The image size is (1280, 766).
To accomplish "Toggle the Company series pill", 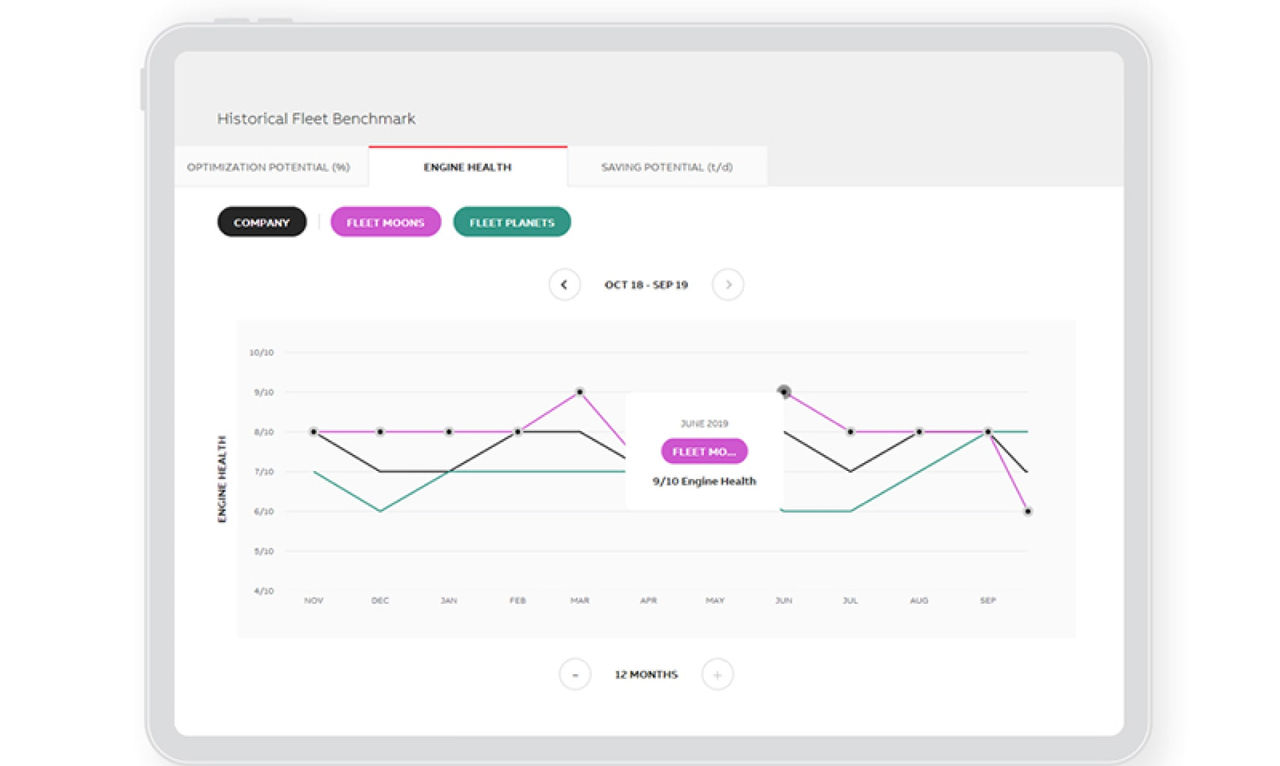I will pos(262,222).
